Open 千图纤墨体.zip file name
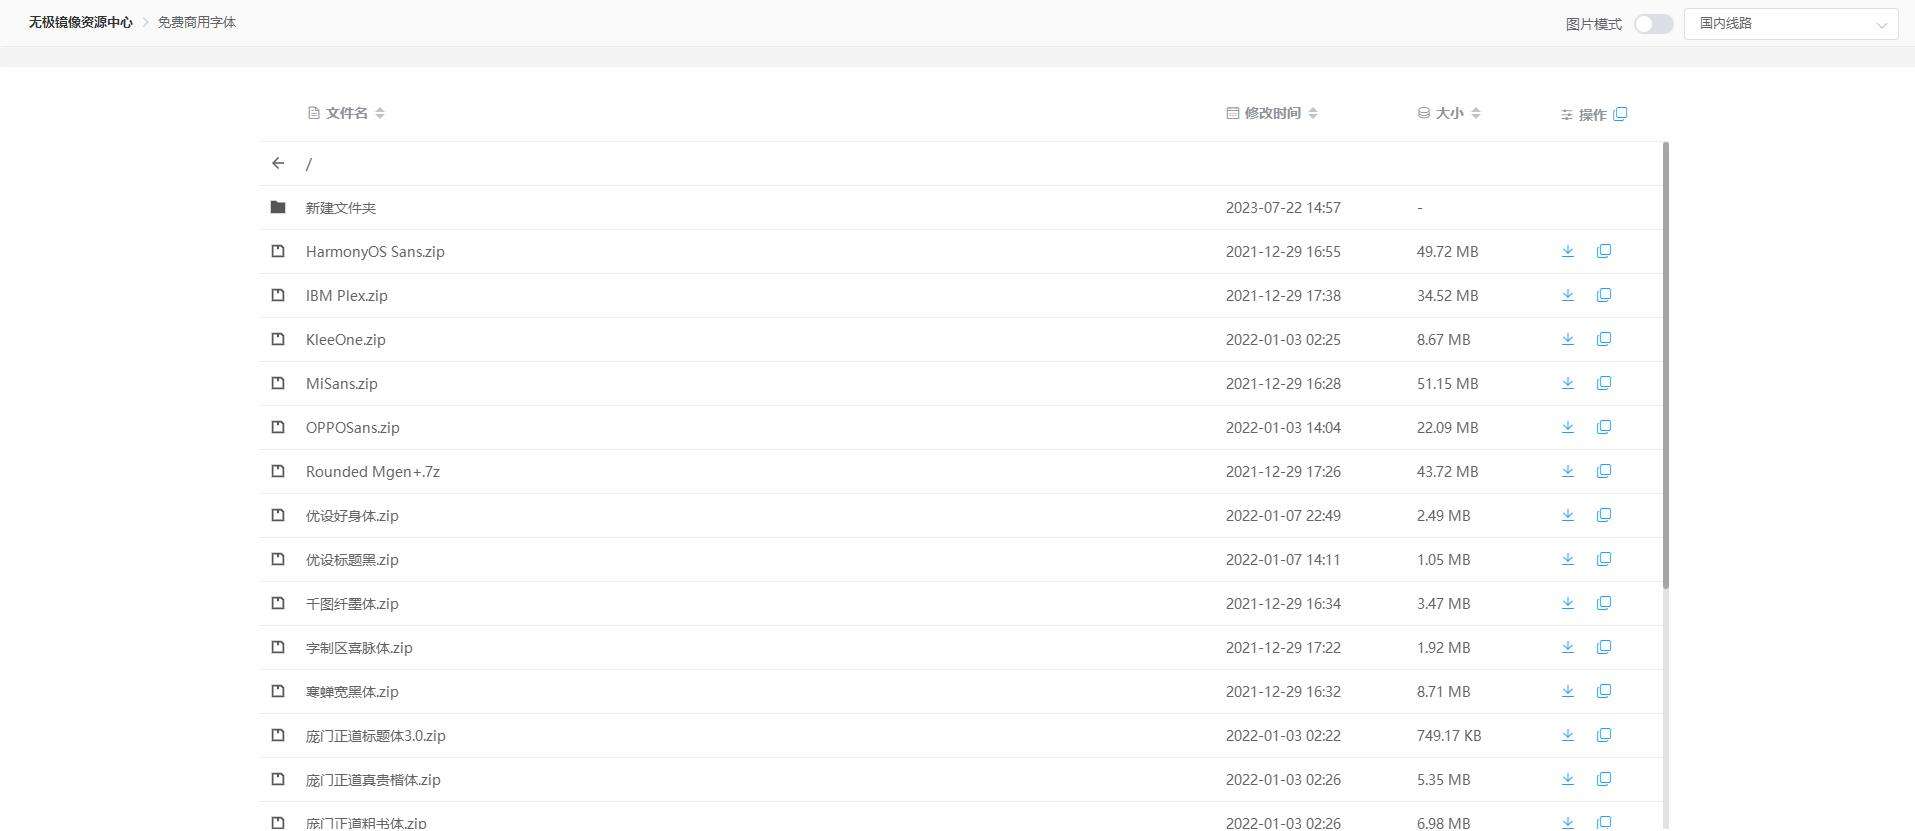Viewport: 1915px width, 831px height. (352, 604)
